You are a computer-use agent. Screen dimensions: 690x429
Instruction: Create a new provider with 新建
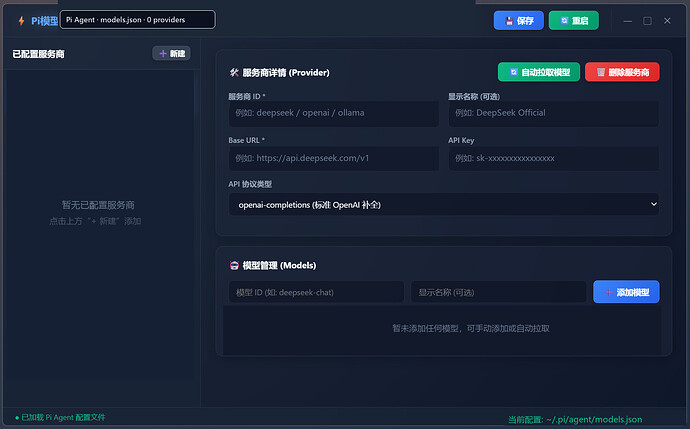click(172, 54)
